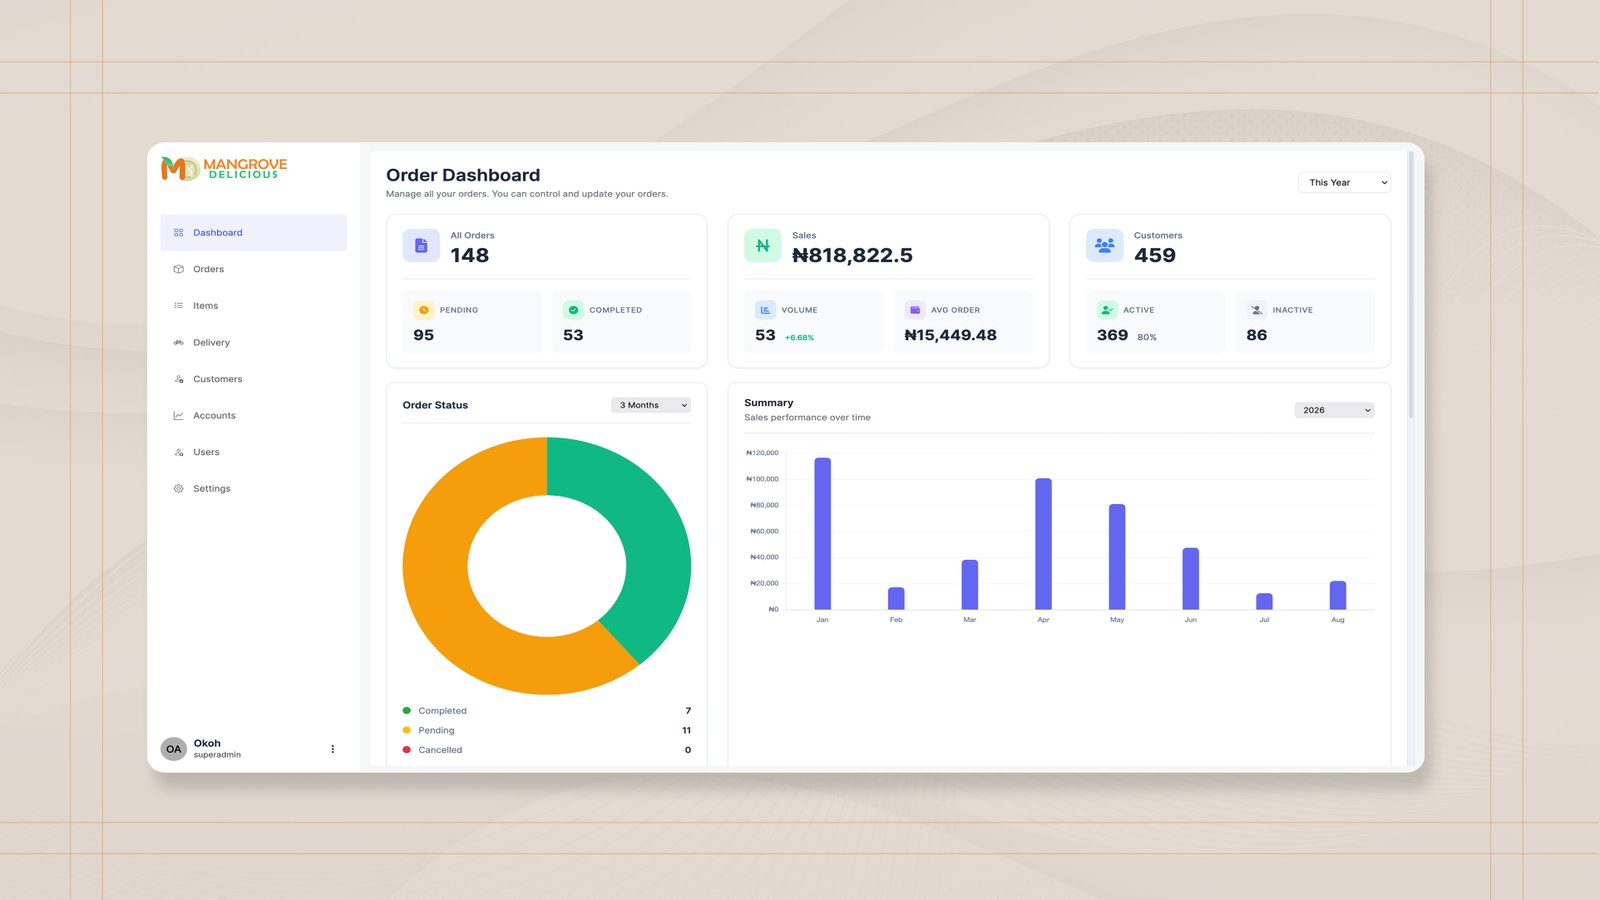Viewport: 1600px width, 900px height.
Task: Click the Settings gear icon in sidebar
Action: point(179,489)
